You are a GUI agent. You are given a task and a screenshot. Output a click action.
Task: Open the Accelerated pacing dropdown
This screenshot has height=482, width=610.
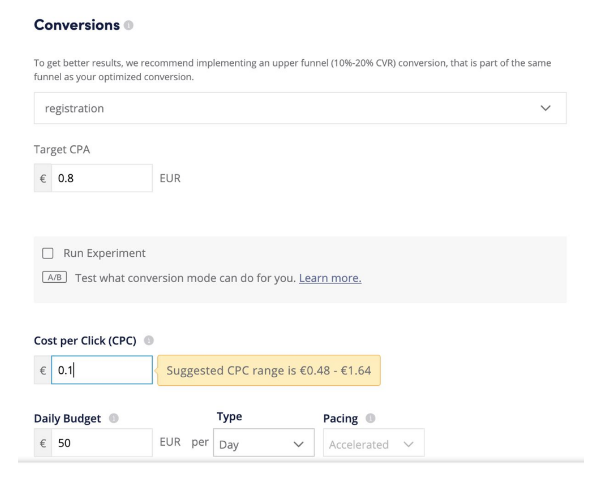(373, 443)
